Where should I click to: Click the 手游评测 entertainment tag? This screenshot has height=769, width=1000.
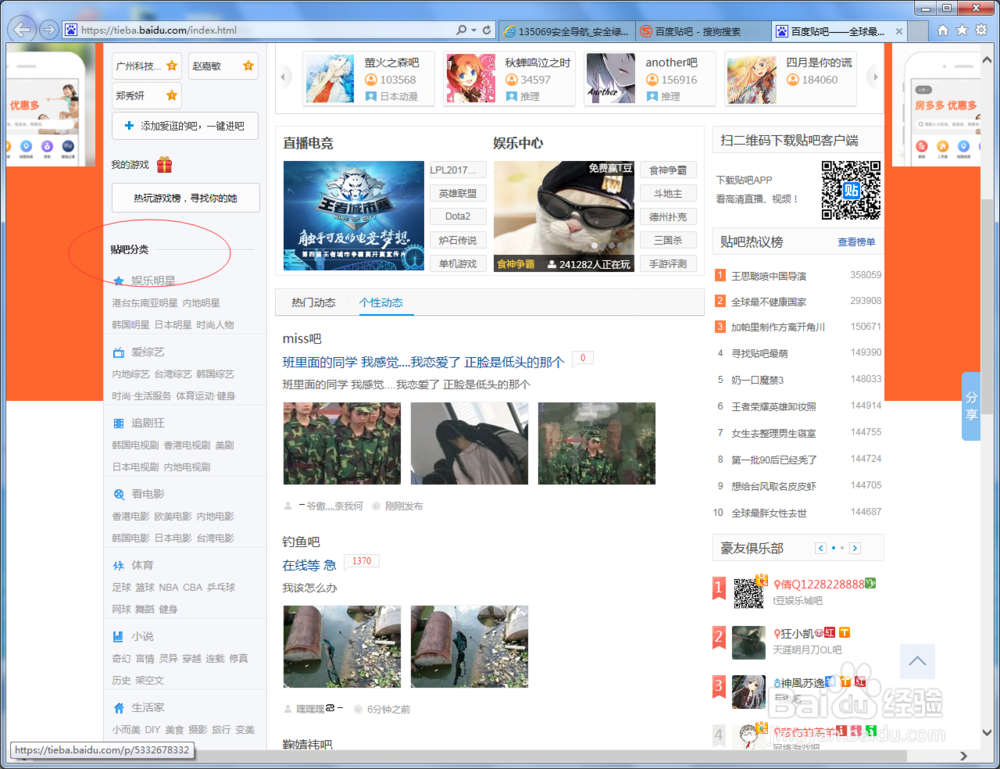tap(668, 263)
